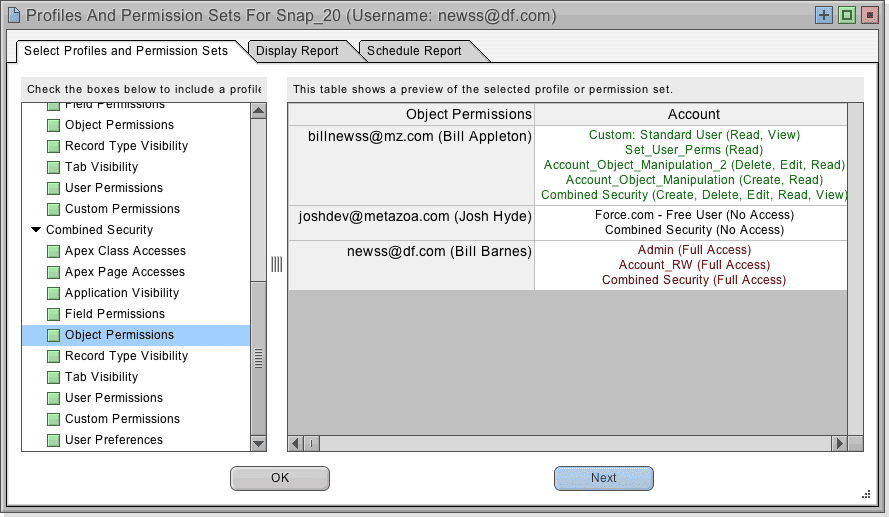Click the blue plus button in title bar
889x517 pixels.
pyautogui.click(x=824, y=15)
